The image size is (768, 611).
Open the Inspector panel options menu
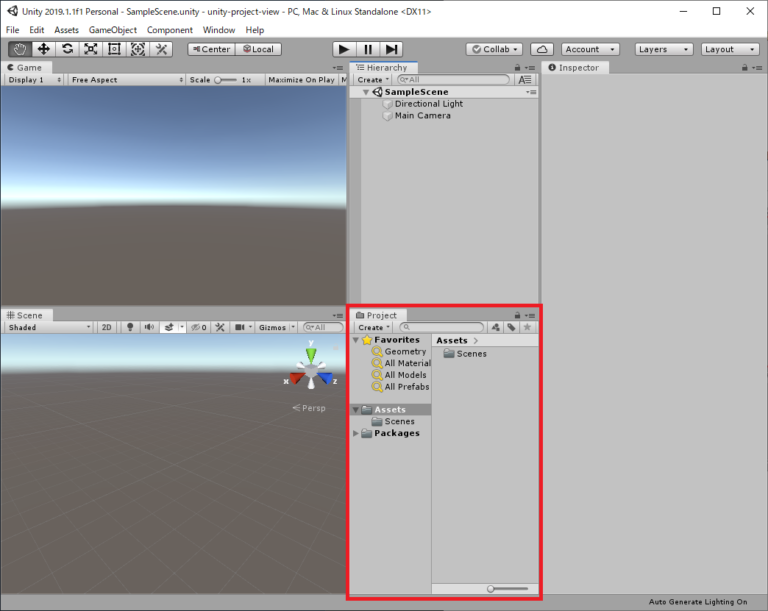pyautogui.click(x=757, y=68)
